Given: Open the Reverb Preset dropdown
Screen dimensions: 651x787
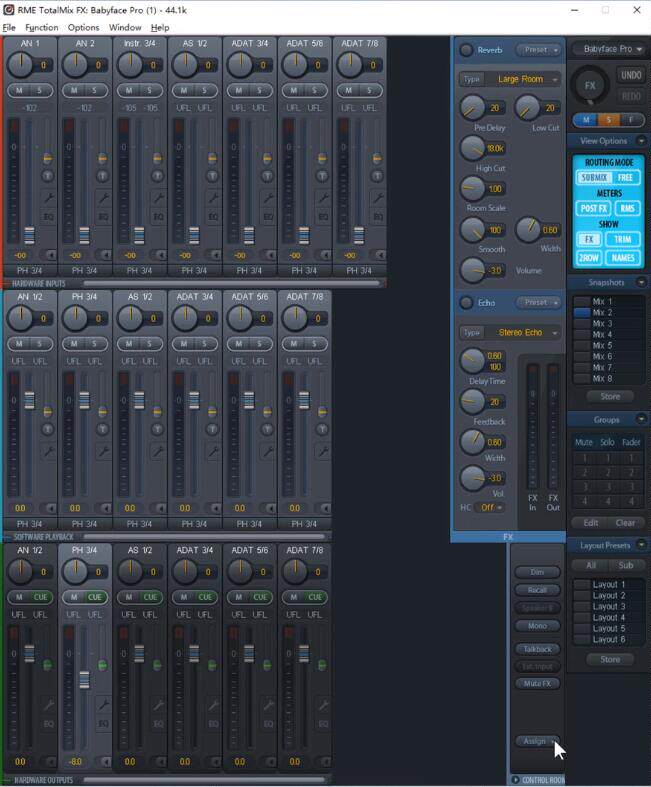Looking at the screenshot, I should pyautogui.click(x=539, y=50).
